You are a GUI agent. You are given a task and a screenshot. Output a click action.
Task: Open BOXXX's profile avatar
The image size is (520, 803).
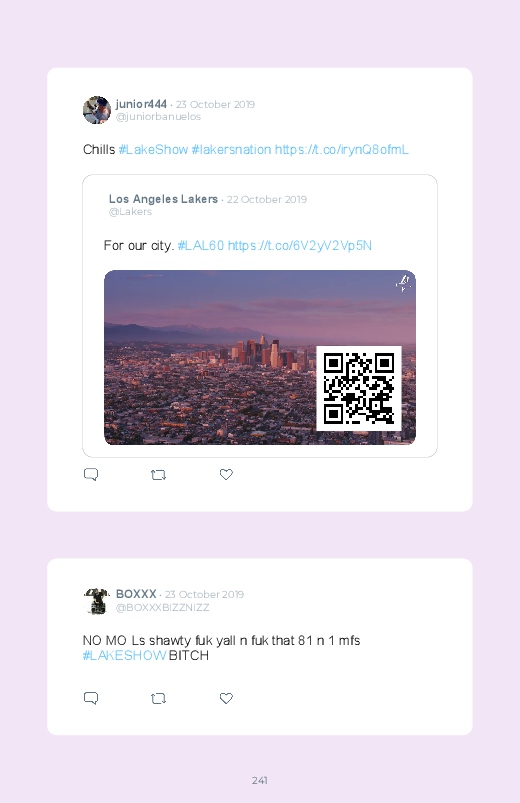pos(97,601)
